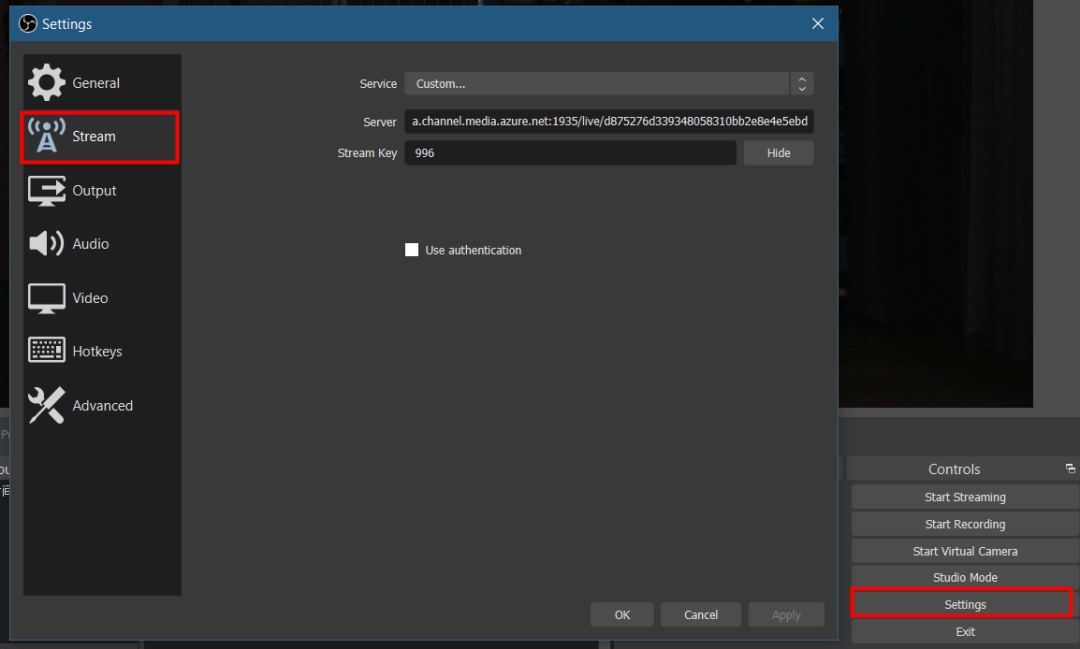The height and width of the screenshot is (649, 1080).
Task: Click the OBS logo in Settings title bar
Action: click(28, 23)
